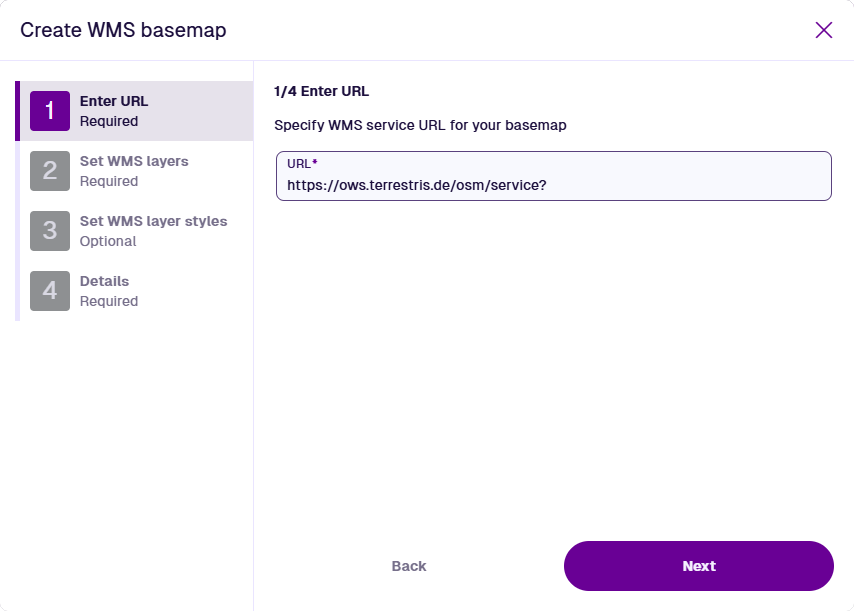854x611 pixels.
Task: Click "Required" under Set WMS layers
Action: coord(109,181)
